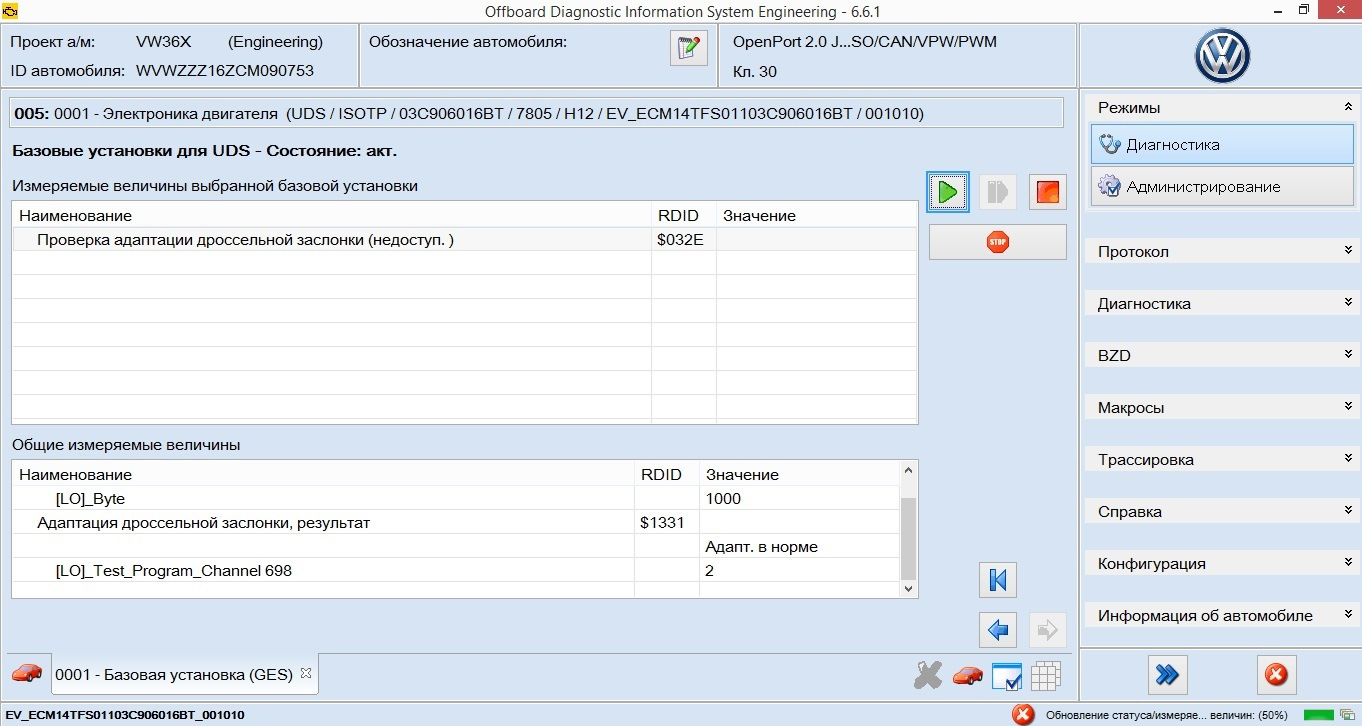Click the Адапт. в норме value
Screen dimensions: 1362x726
761,546
